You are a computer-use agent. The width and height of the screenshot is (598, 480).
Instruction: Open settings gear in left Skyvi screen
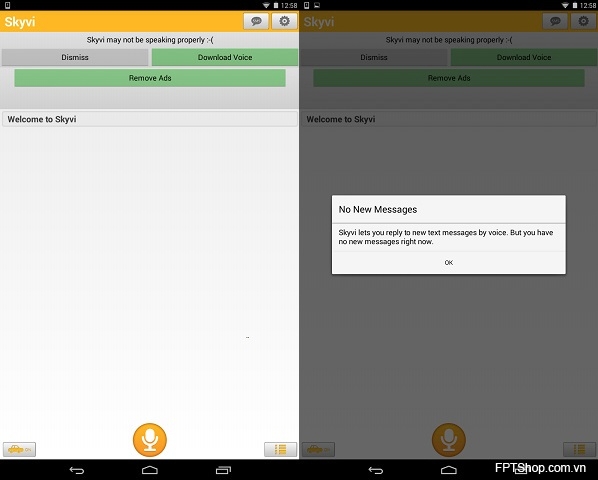pyautogui.click(x=284, y=21)
